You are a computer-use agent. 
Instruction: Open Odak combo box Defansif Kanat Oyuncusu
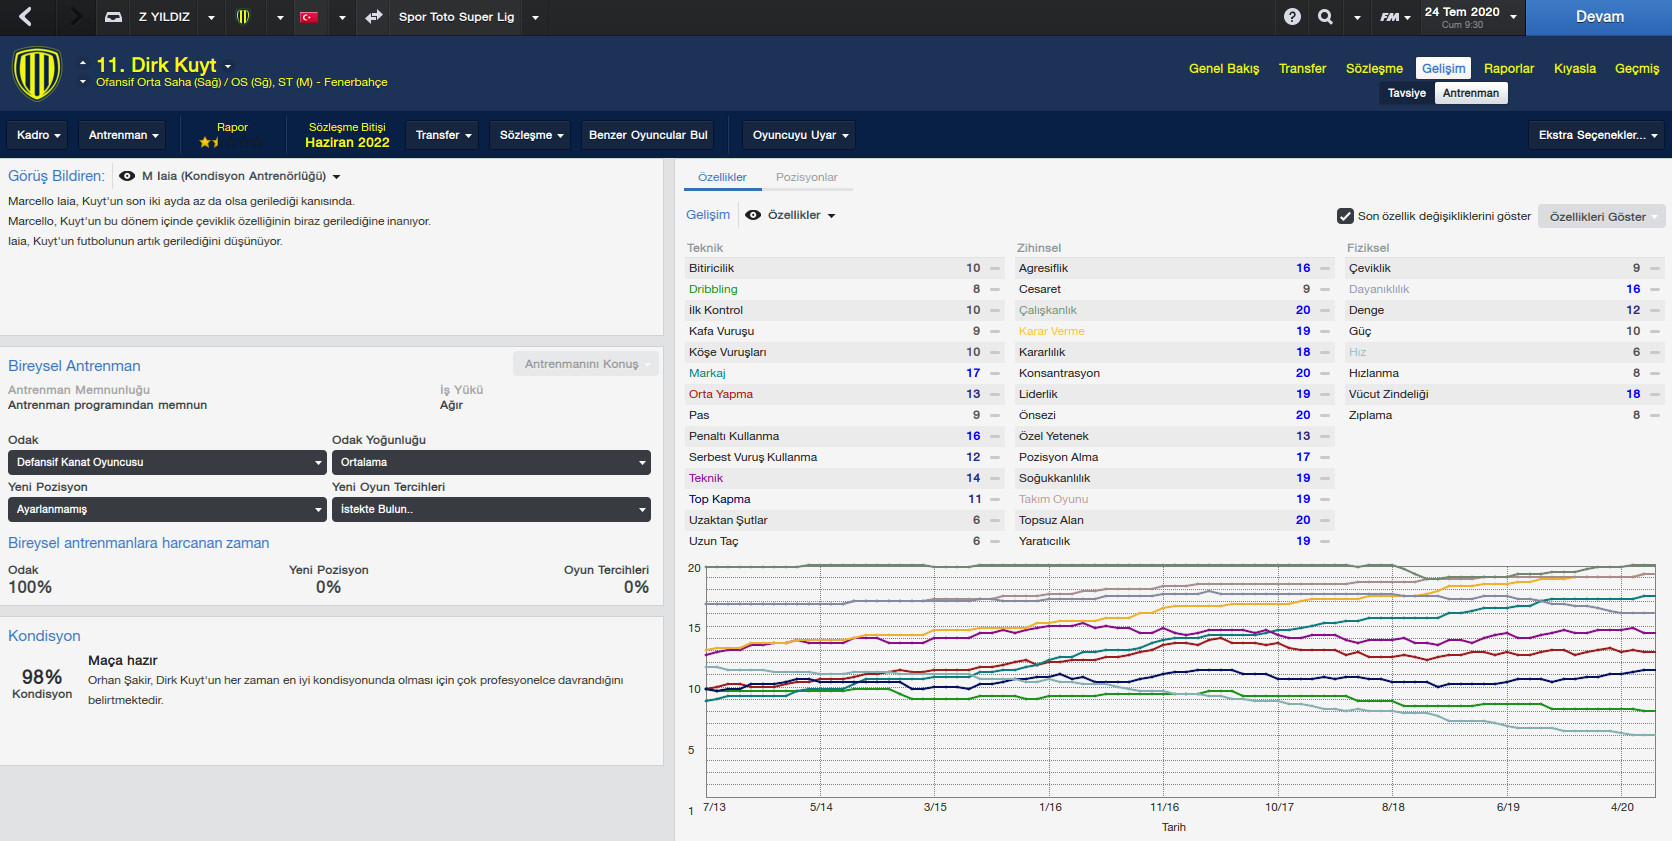coord(167,462)
